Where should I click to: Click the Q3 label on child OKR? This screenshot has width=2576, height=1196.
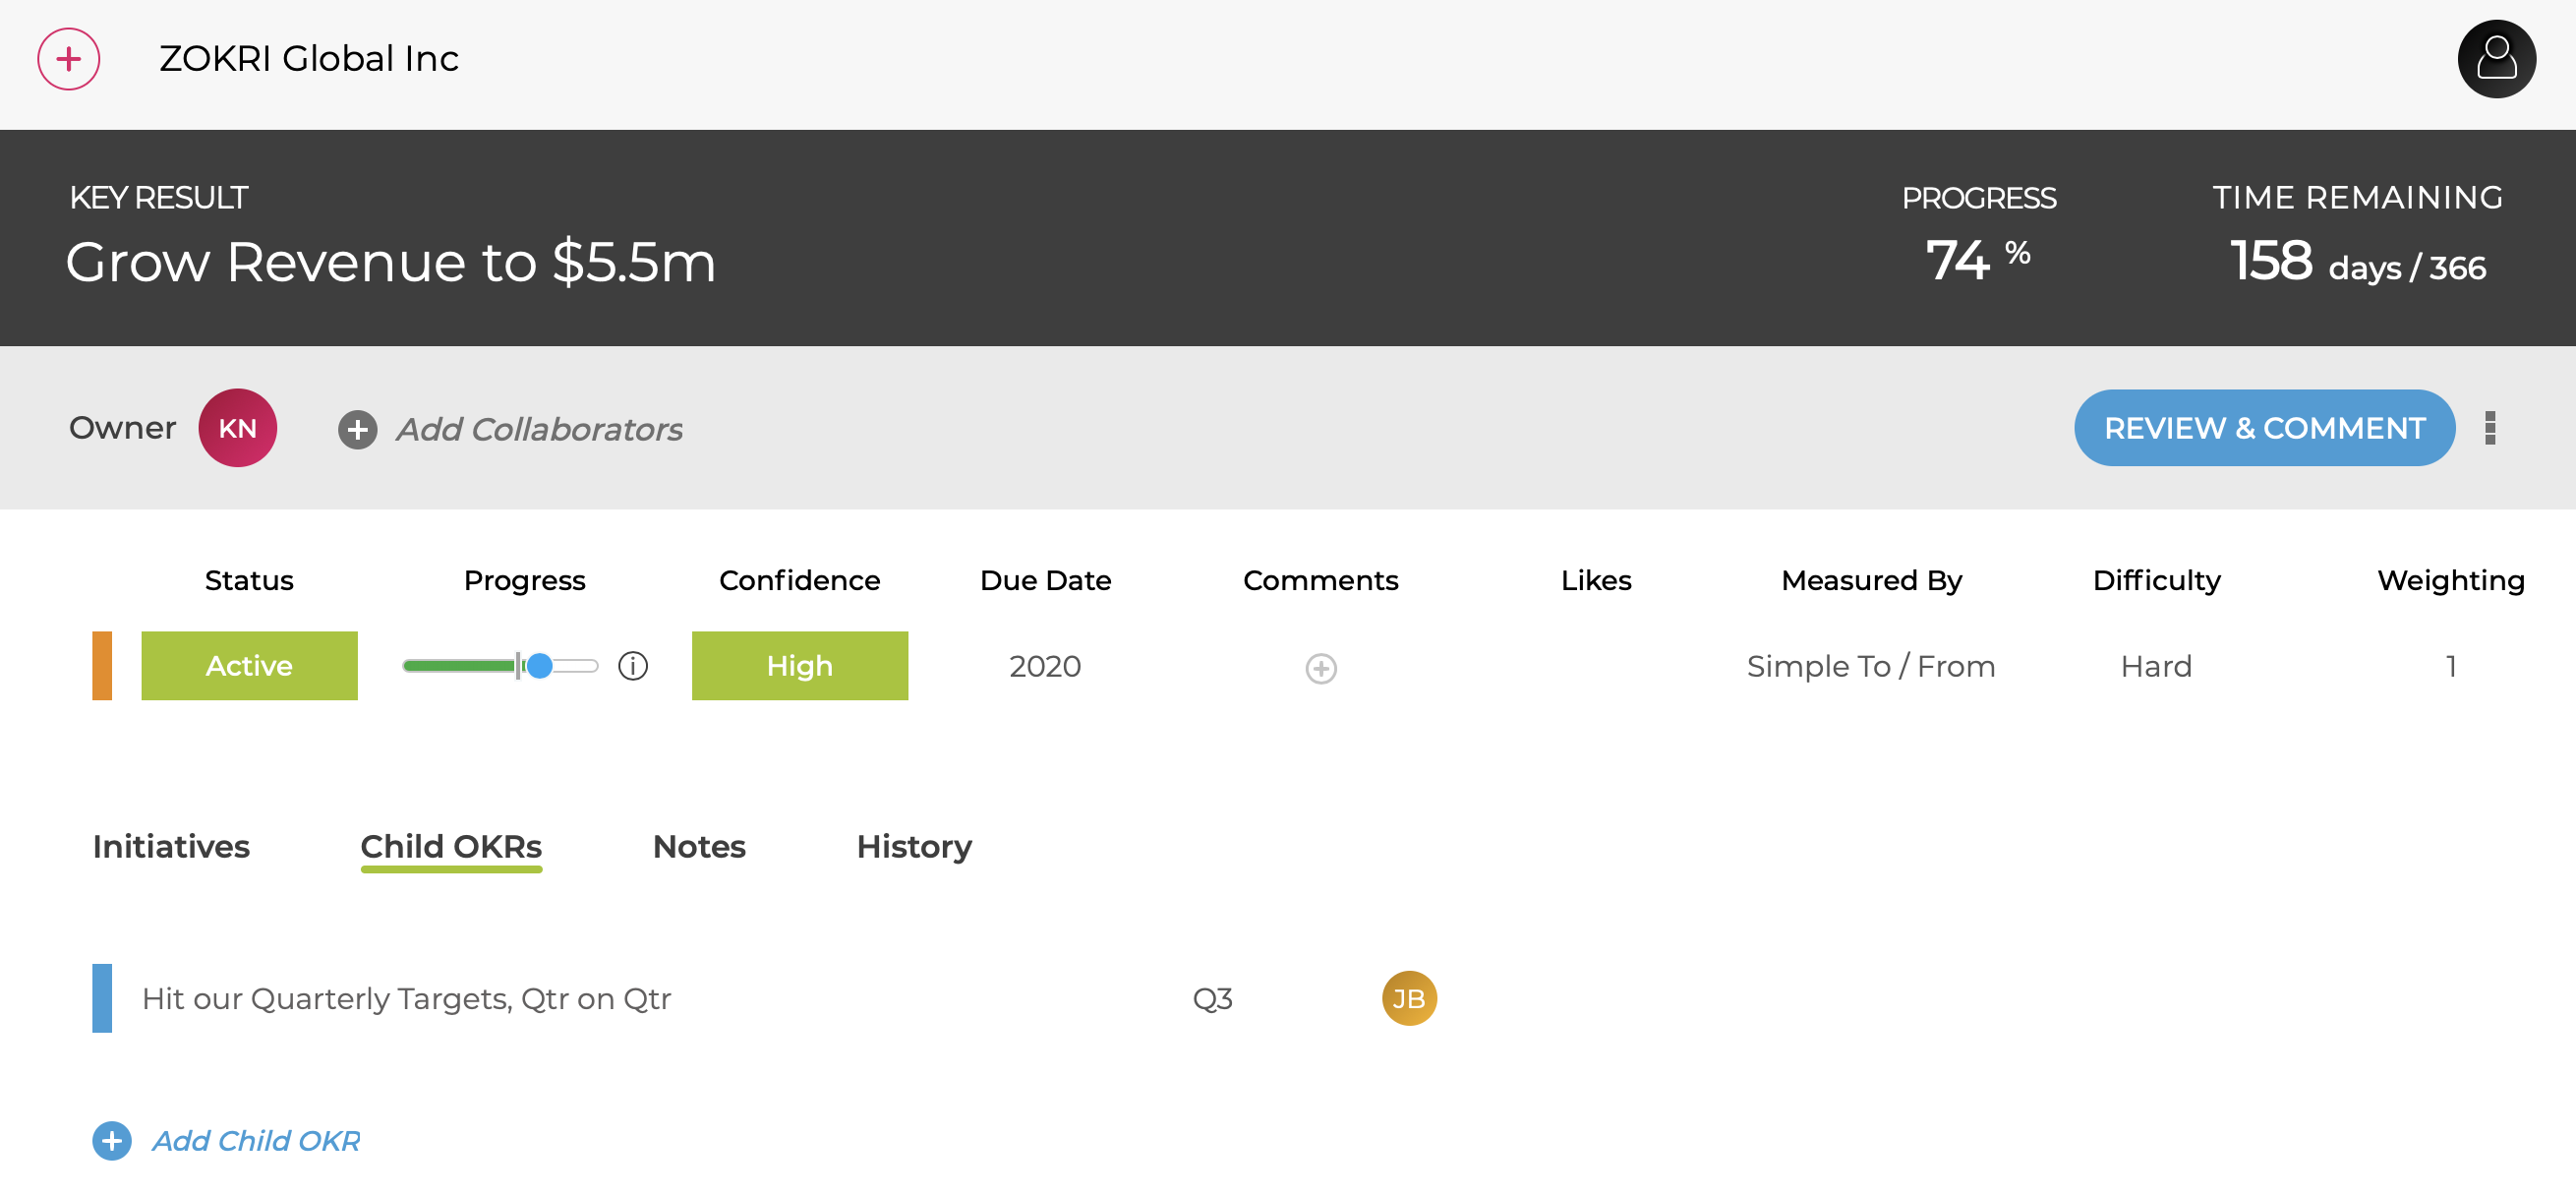coord(1212,999)
